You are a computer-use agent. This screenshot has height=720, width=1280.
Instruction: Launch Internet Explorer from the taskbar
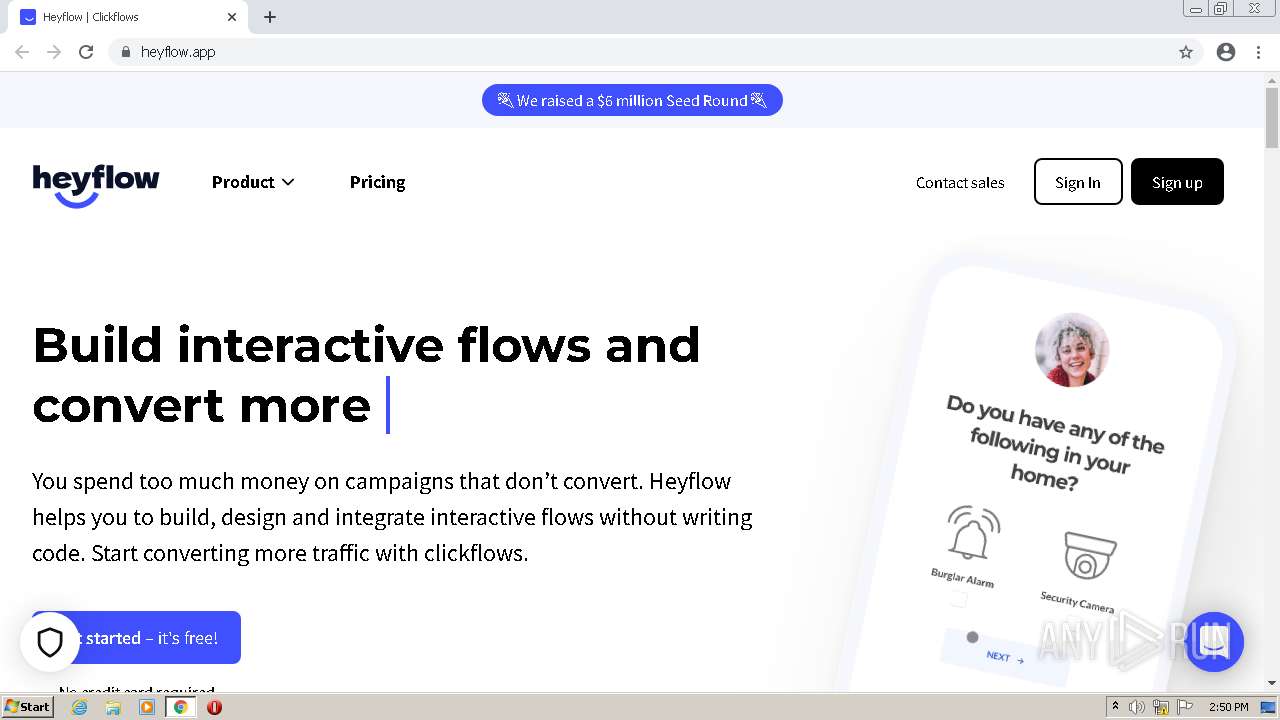click(x=80, y=707)
